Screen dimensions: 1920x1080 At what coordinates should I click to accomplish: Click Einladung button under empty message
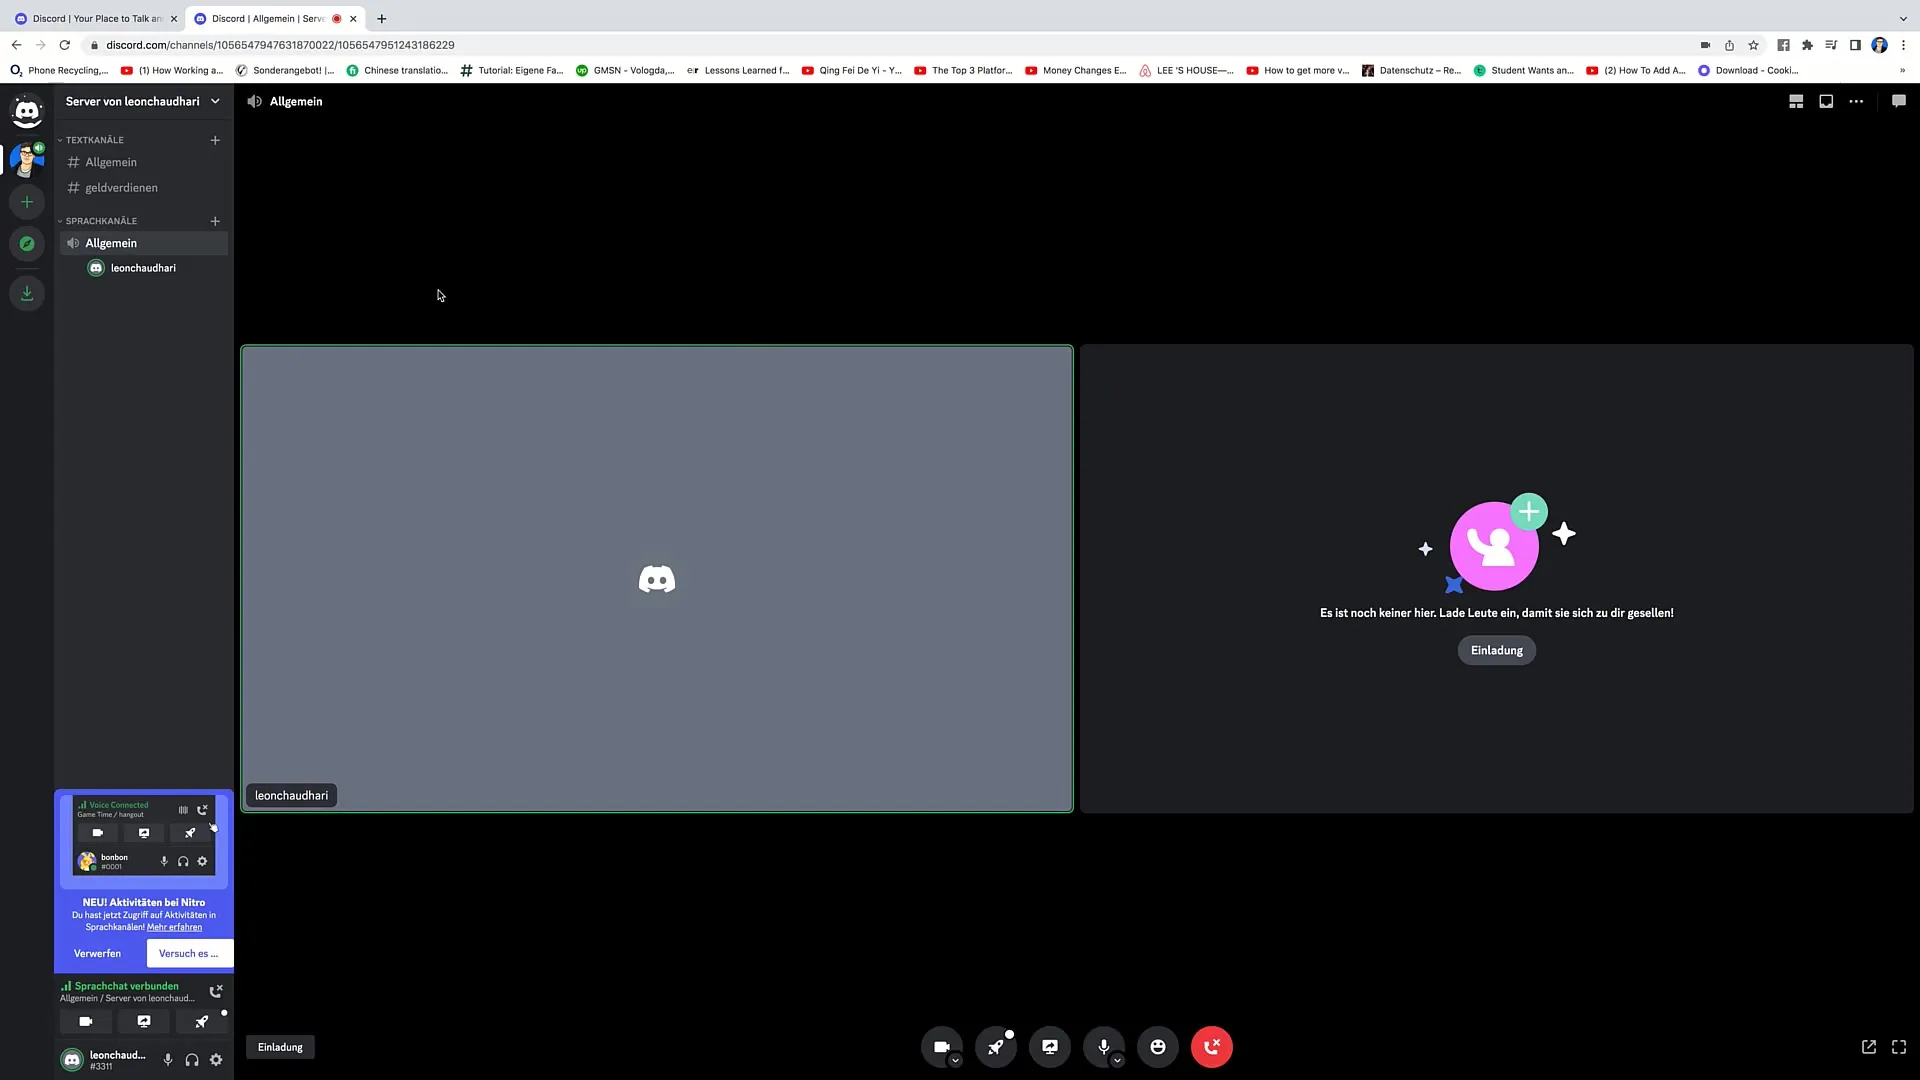1496,650
